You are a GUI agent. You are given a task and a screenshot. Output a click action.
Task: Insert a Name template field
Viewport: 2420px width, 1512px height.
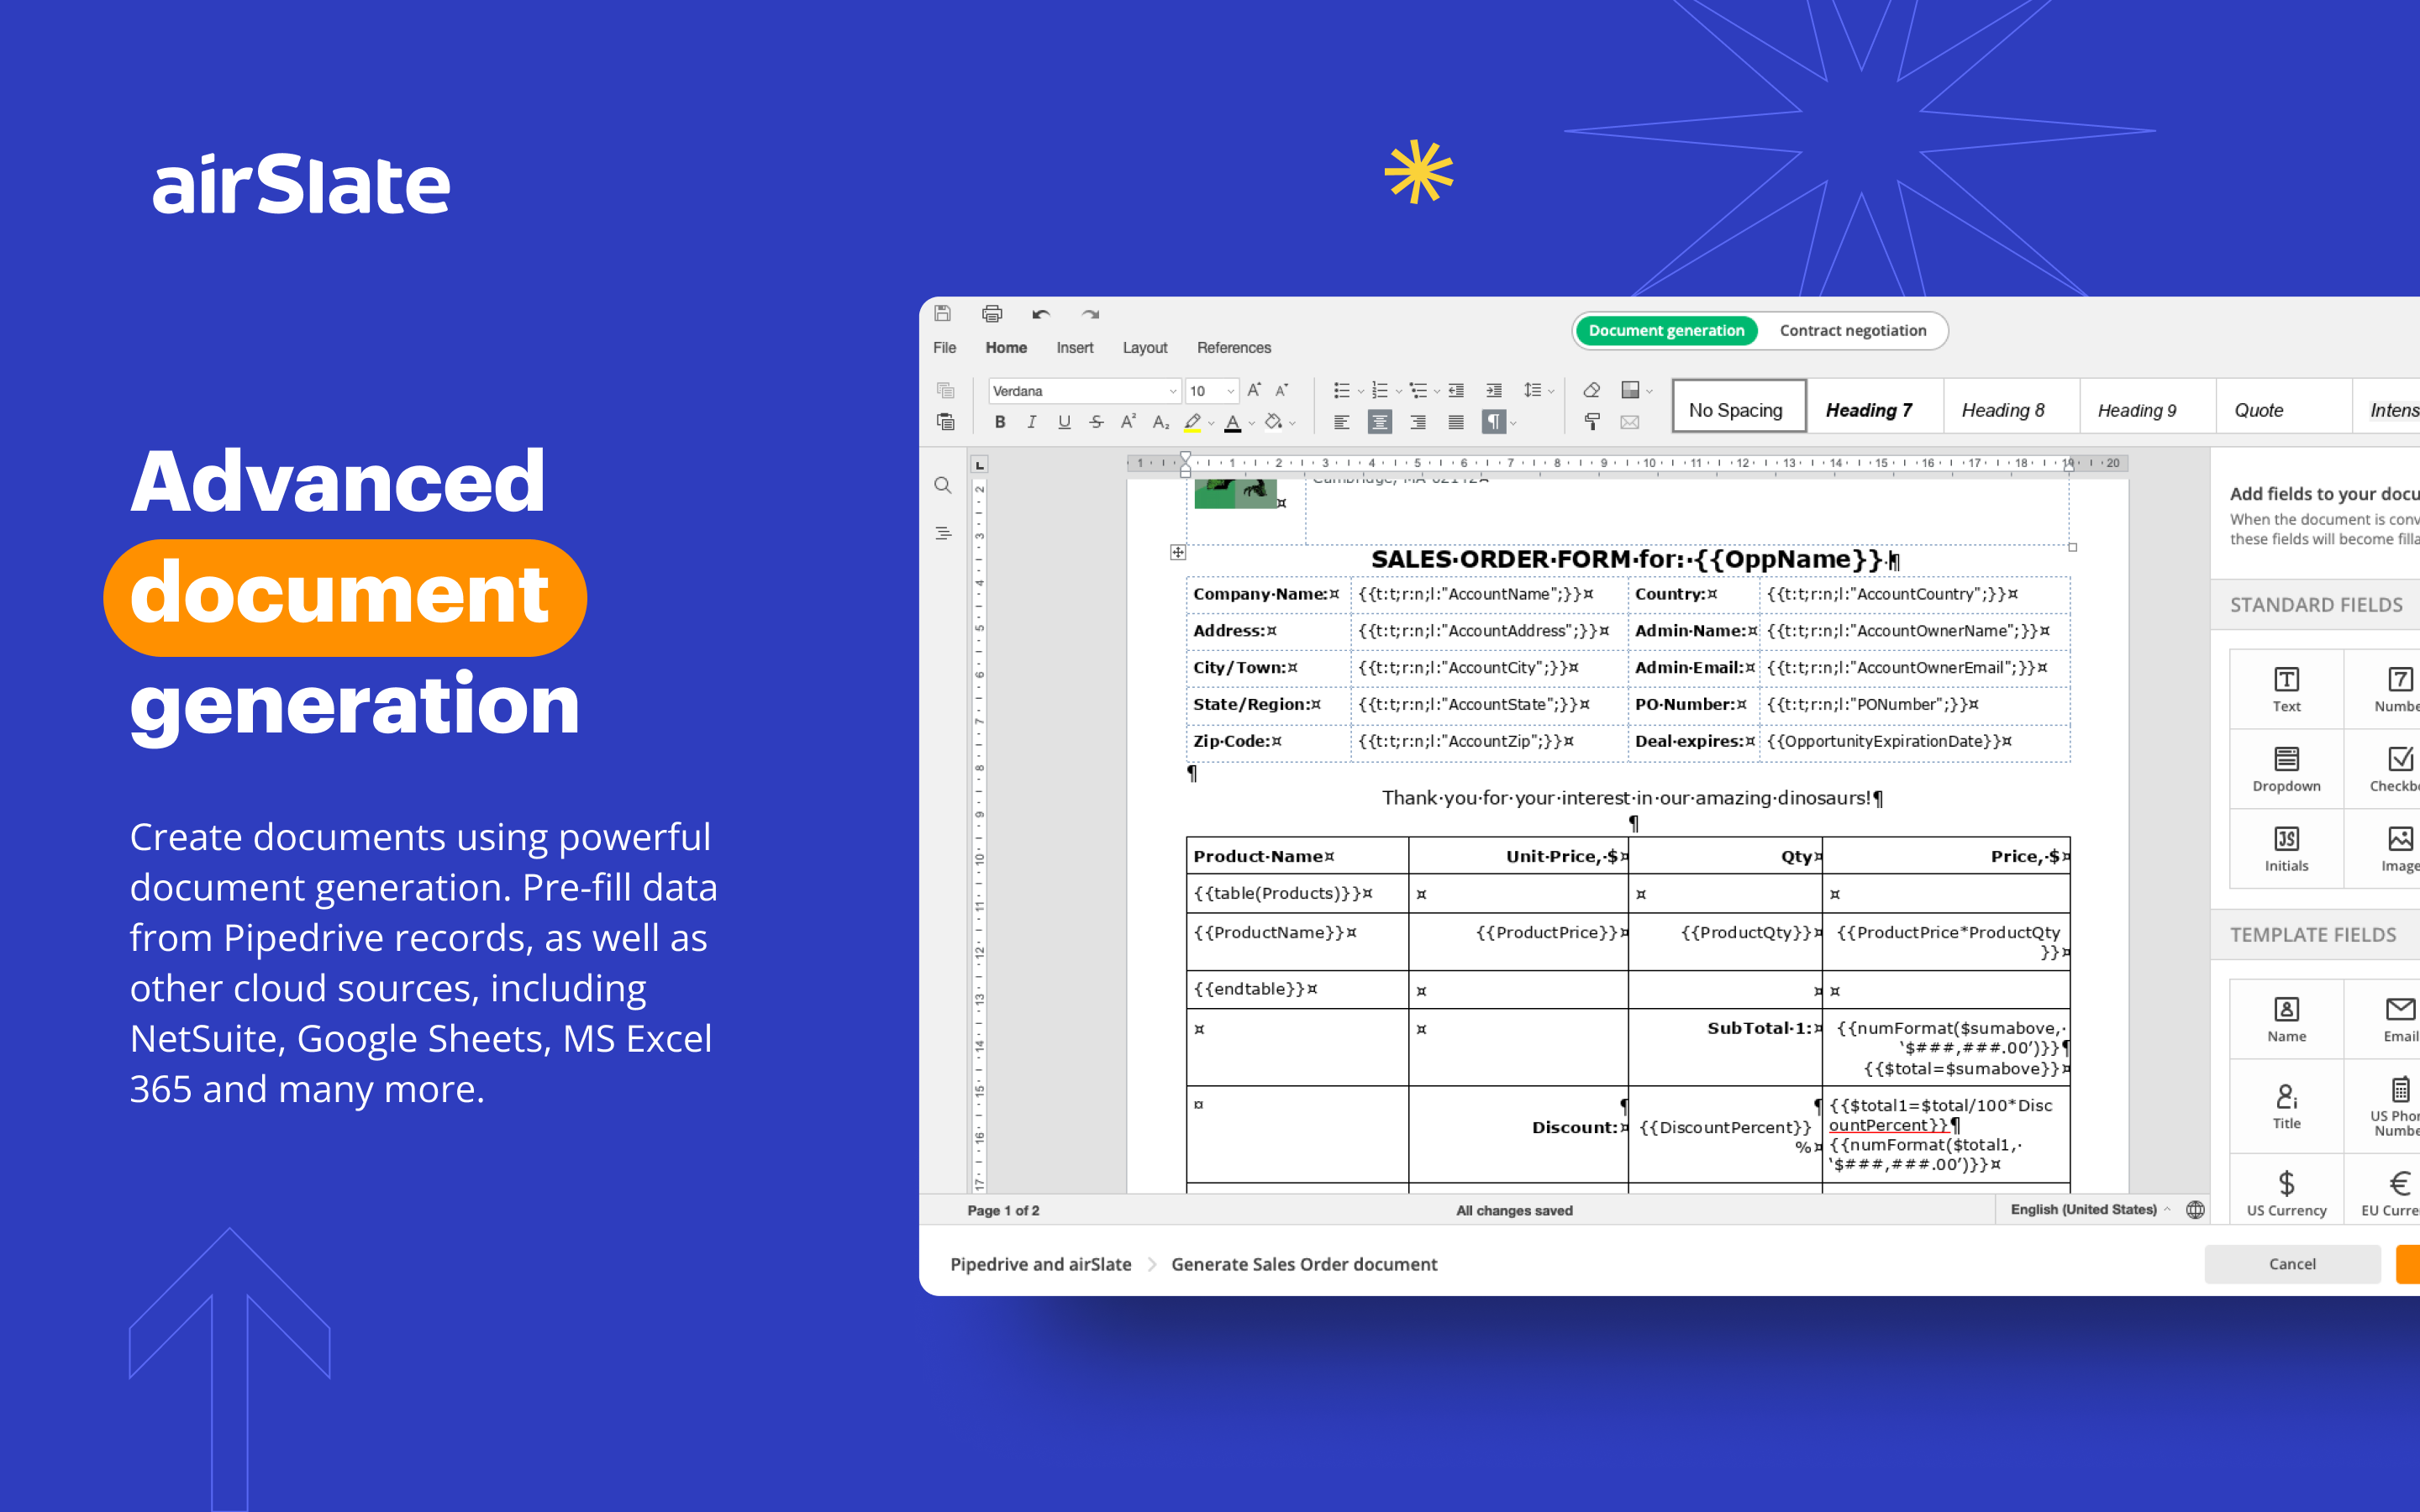click(x=2286, y=1019)
